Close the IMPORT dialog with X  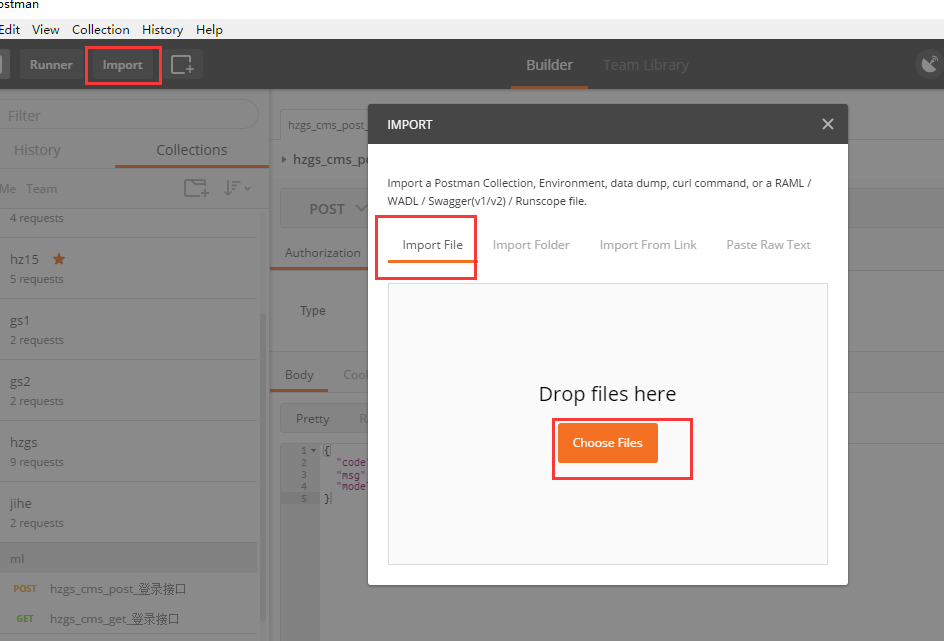(x=828, y=124)
